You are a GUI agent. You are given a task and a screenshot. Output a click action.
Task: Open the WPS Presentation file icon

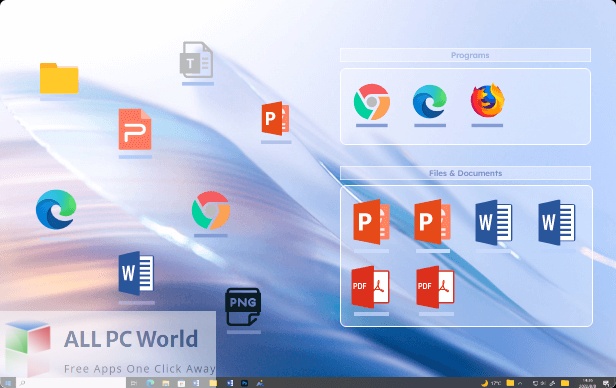tap(135, 129)
